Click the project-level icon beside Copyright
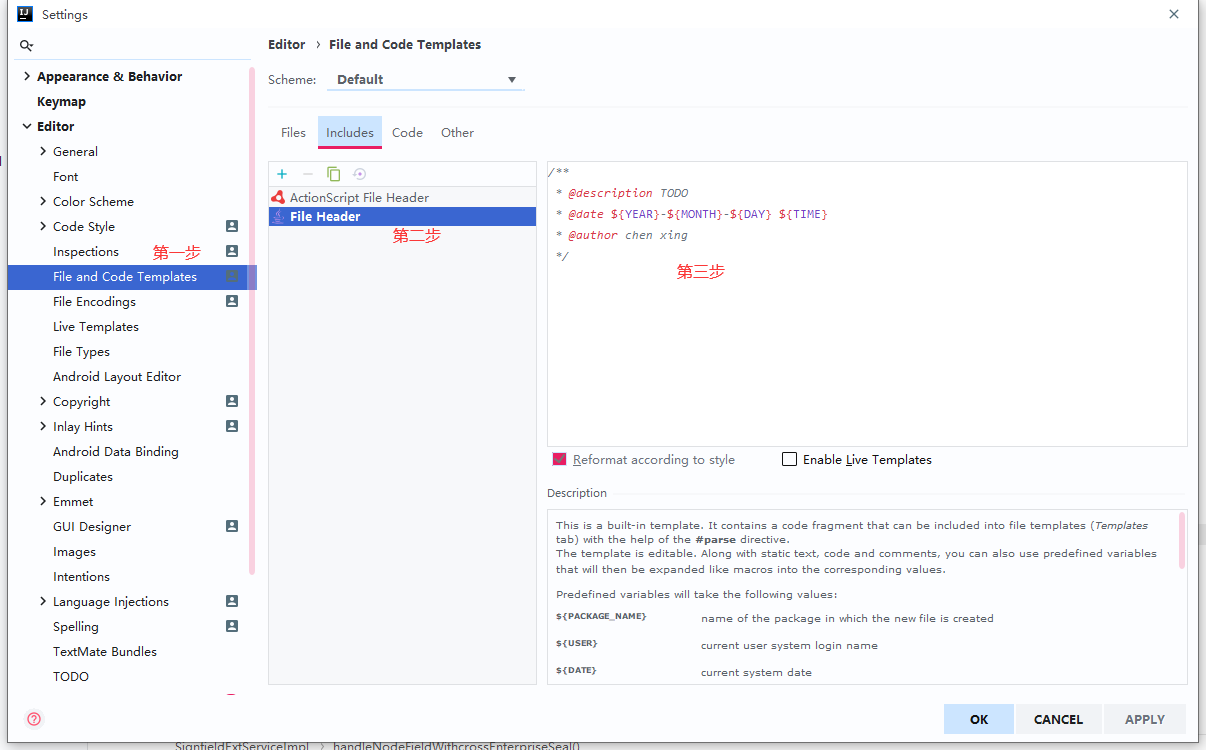This screenshot has width=1206, height=750. click(x=232, y=401)
